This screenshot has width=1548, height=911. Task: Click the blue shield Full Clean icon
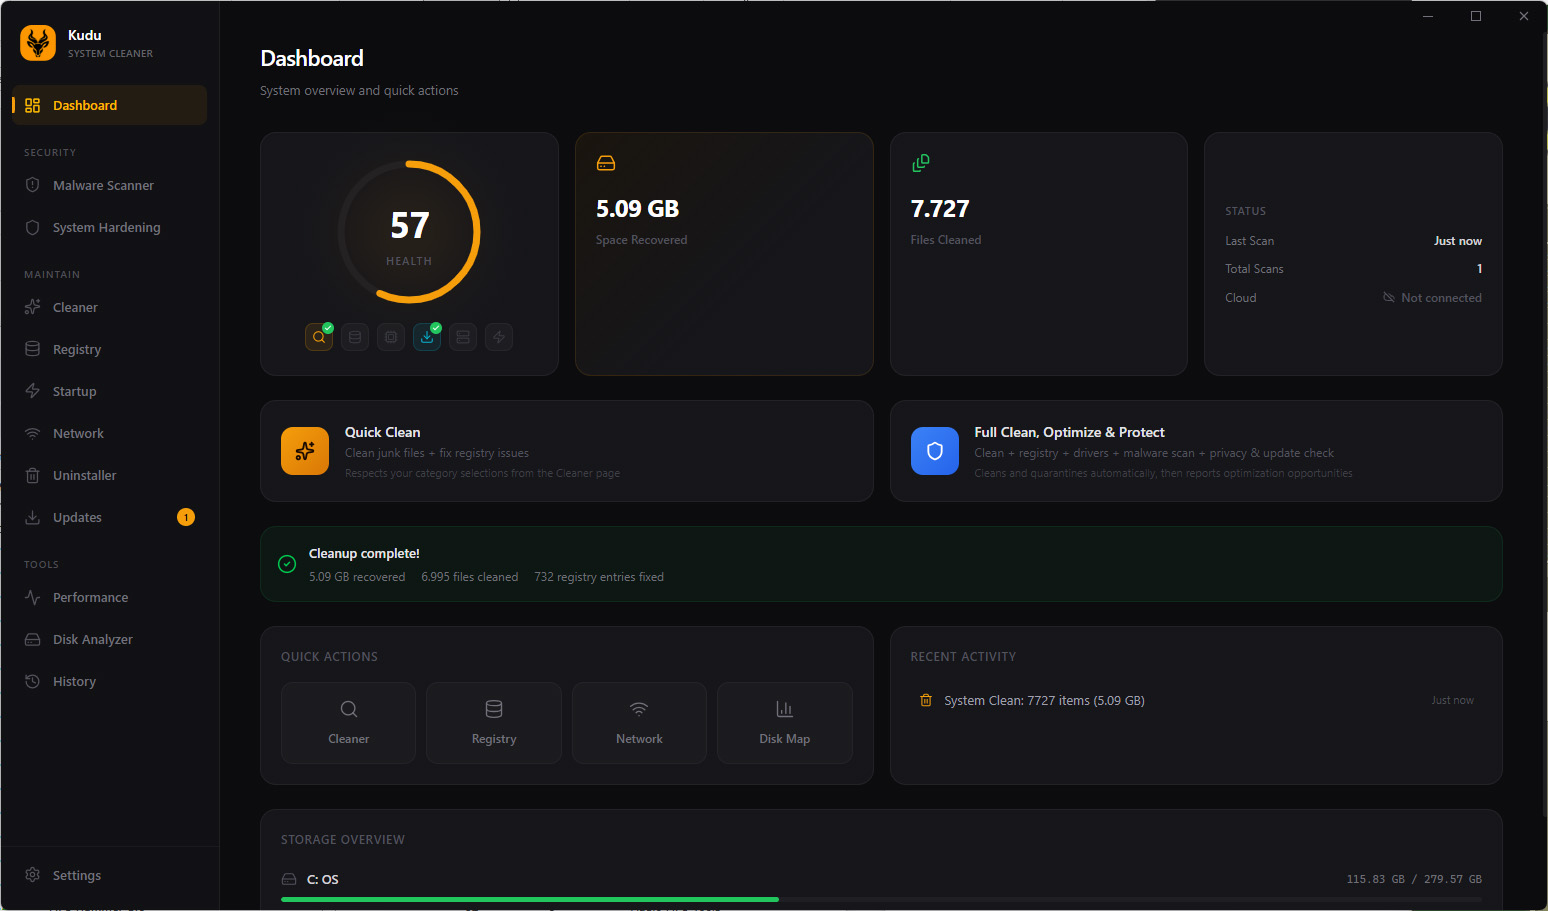[934, 451]
